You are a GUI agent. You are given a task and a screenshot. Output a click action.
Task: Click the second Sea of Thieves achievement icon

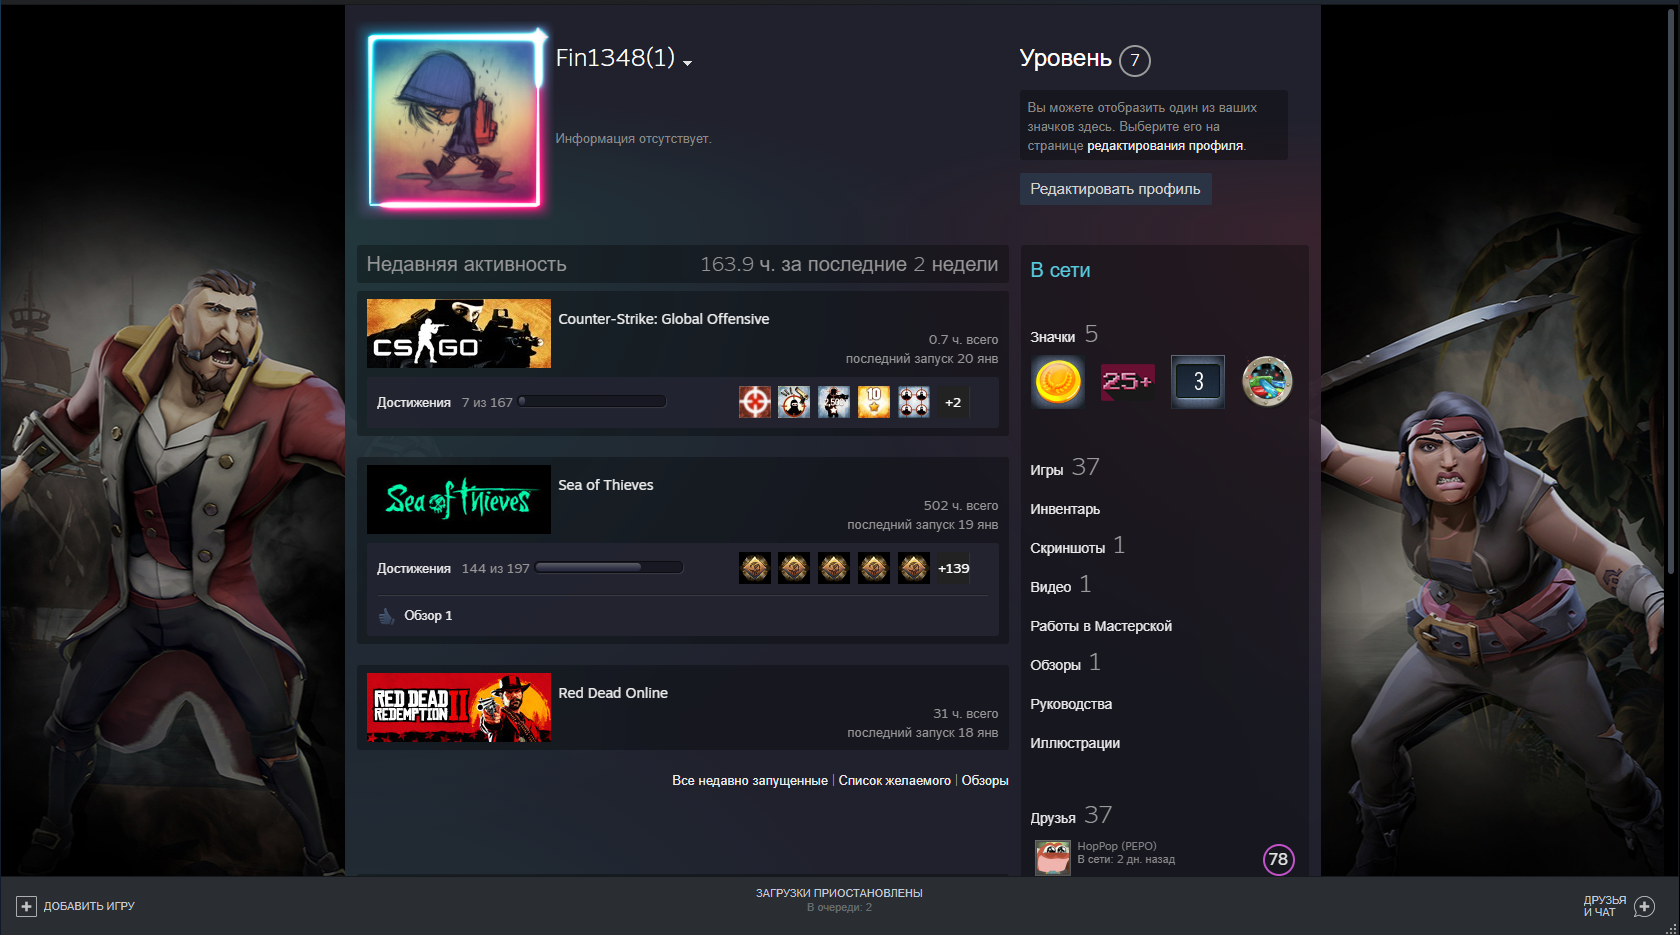[794, 568]
